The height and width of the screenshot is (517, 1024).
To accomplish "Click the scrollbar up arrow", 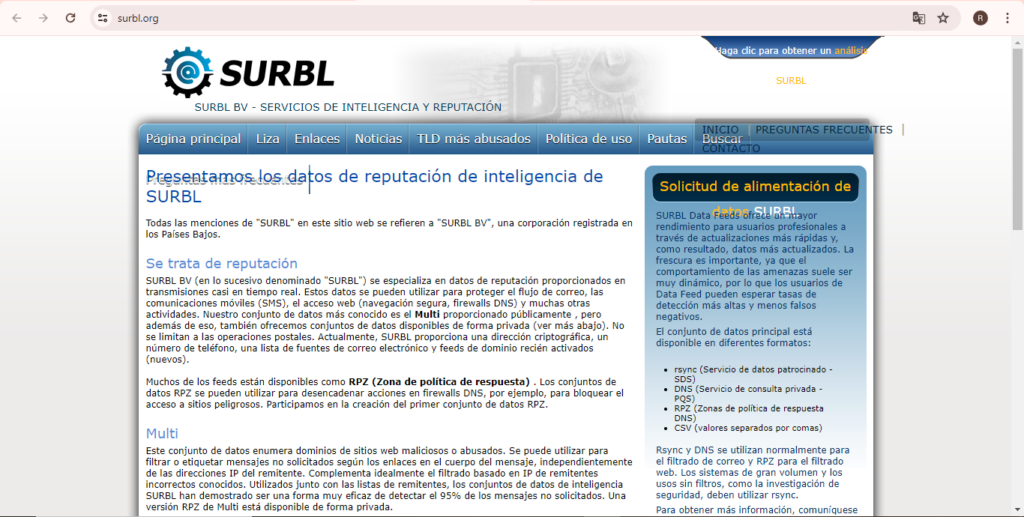I will (1017, 42).
